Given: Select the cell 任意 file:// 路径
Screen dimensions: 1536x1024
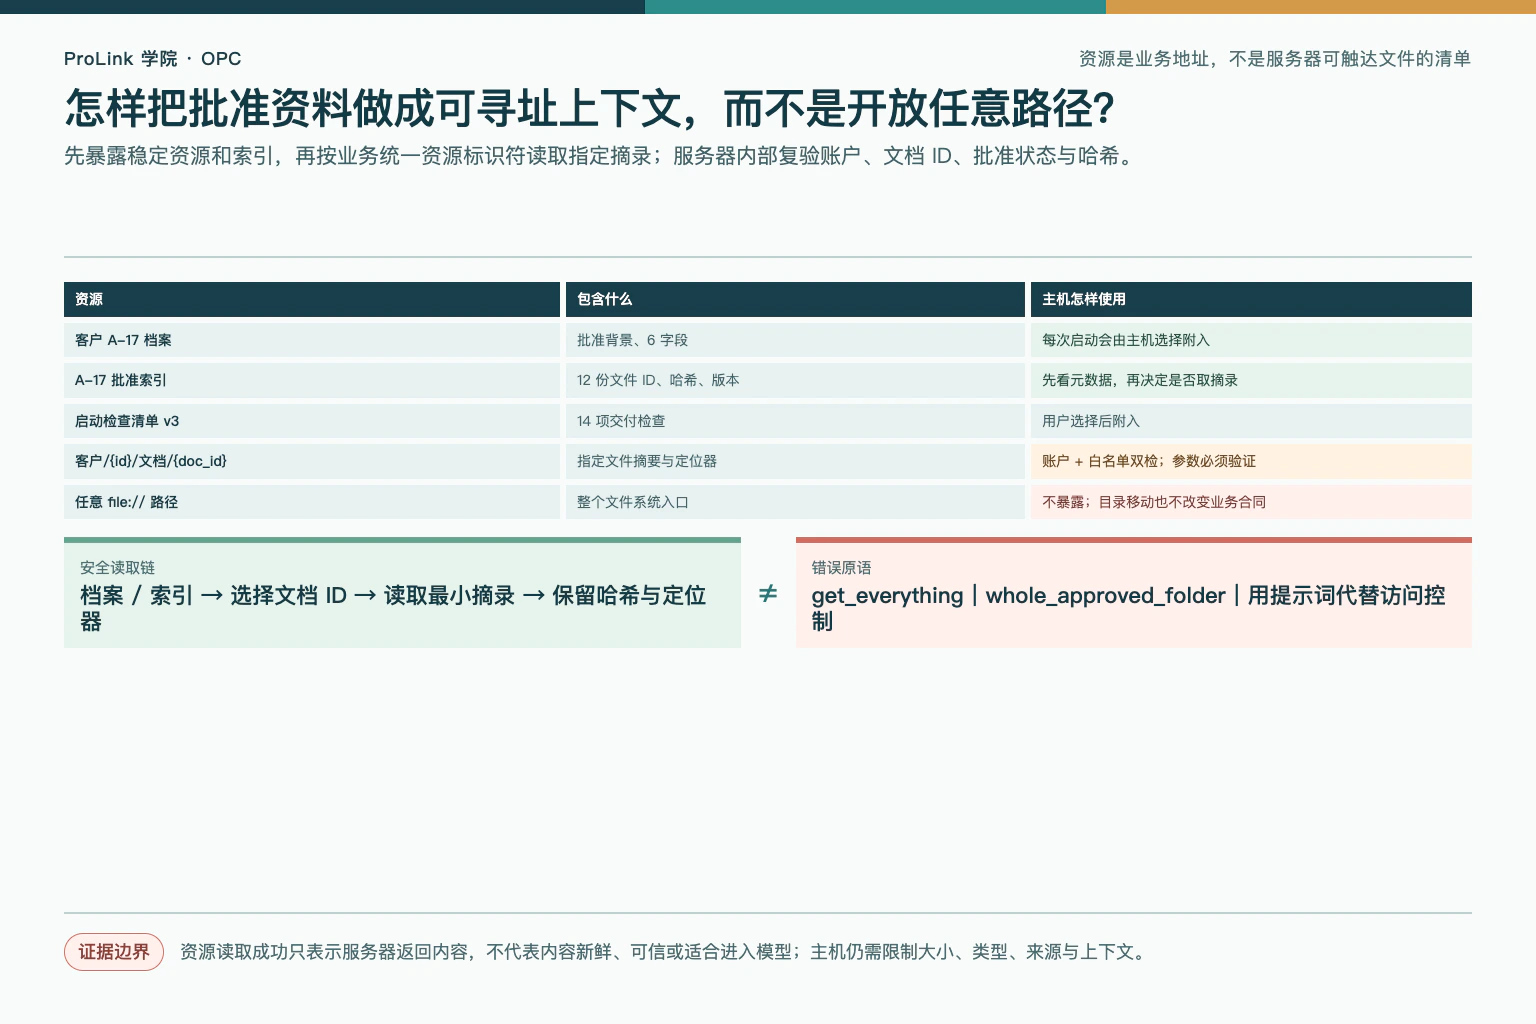Looking at the screenshot, I should coord(312,502).
